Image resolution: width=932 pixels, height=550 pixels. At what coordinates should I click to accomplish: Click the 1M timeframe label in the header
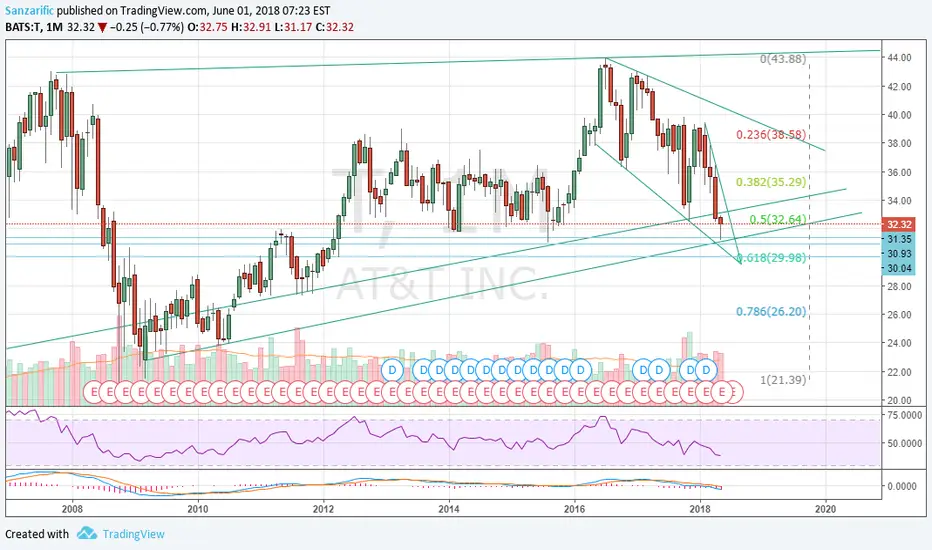click(x=53, y=27)
